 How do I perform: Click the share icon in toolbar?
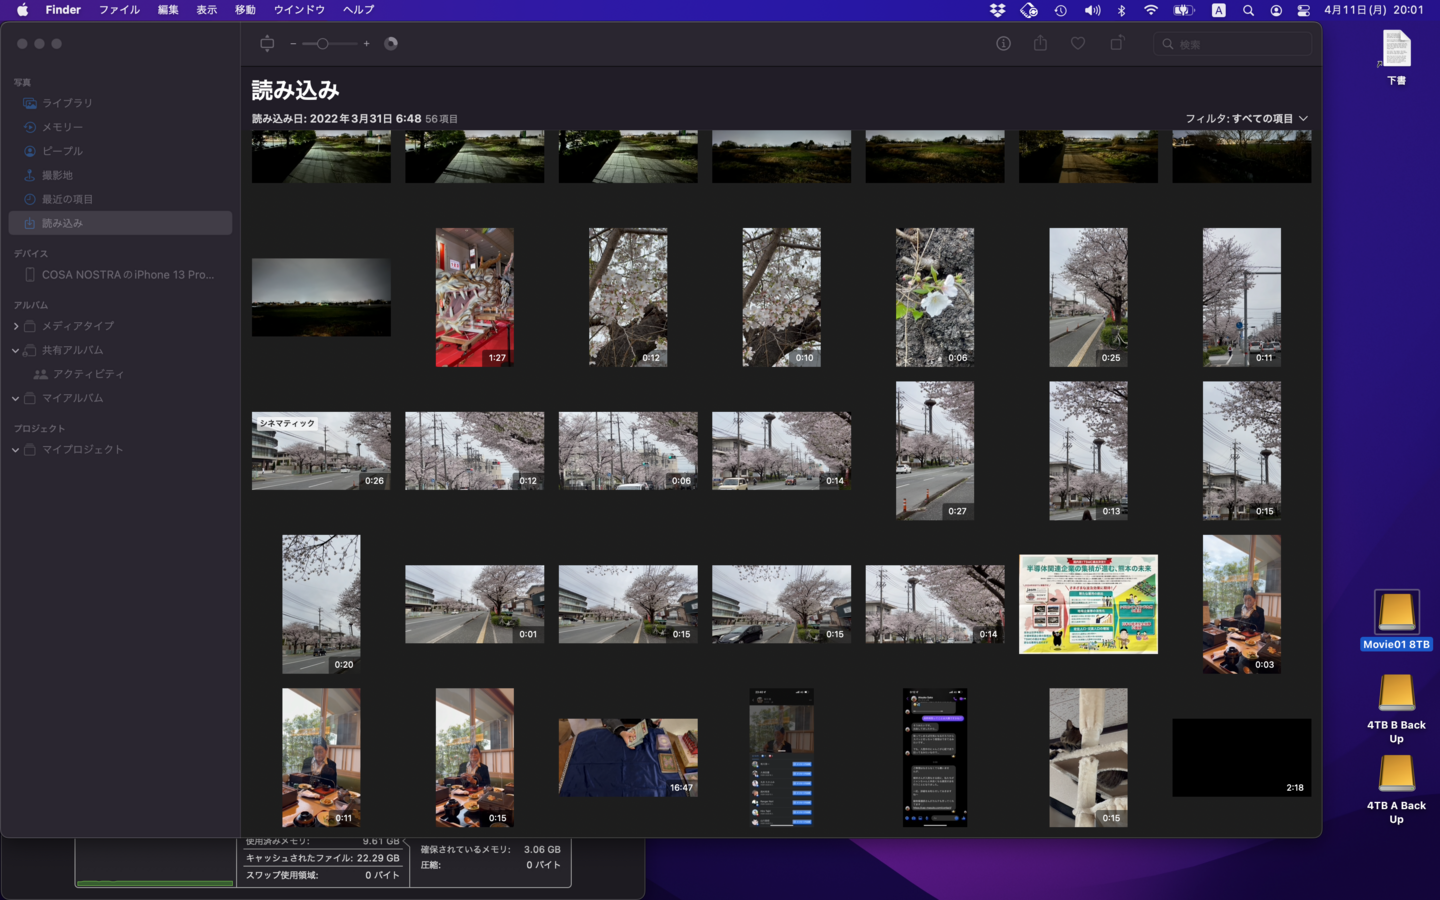[1040, 44]
